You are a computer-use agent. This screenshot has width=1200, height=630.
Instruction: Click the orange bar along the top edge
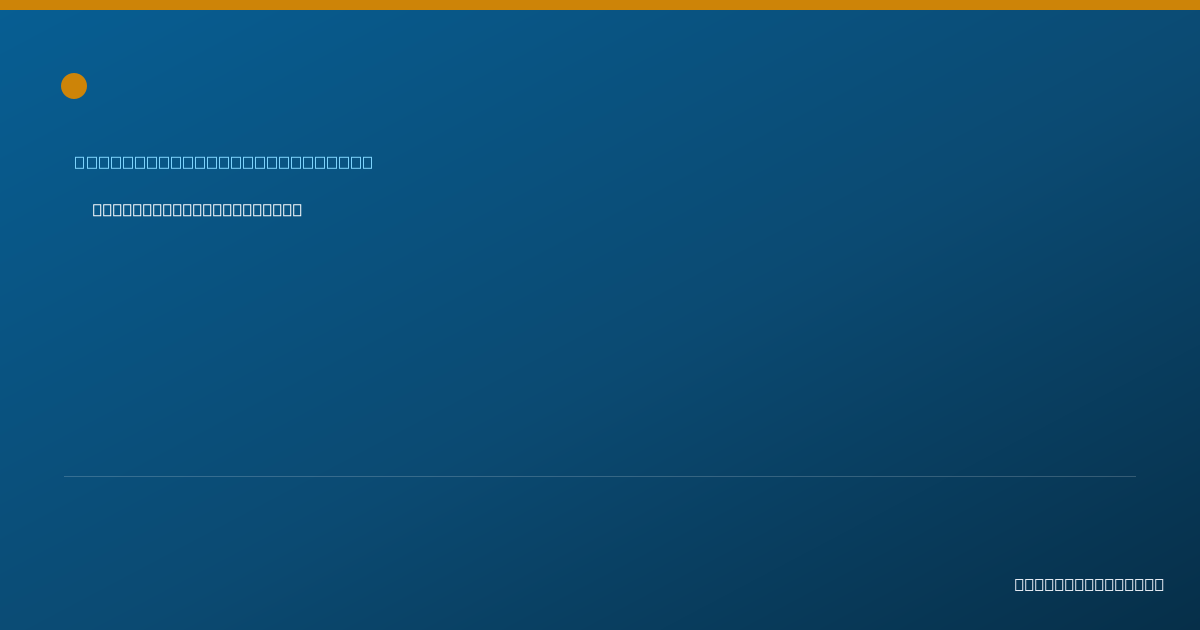click(x=600, y=5)
